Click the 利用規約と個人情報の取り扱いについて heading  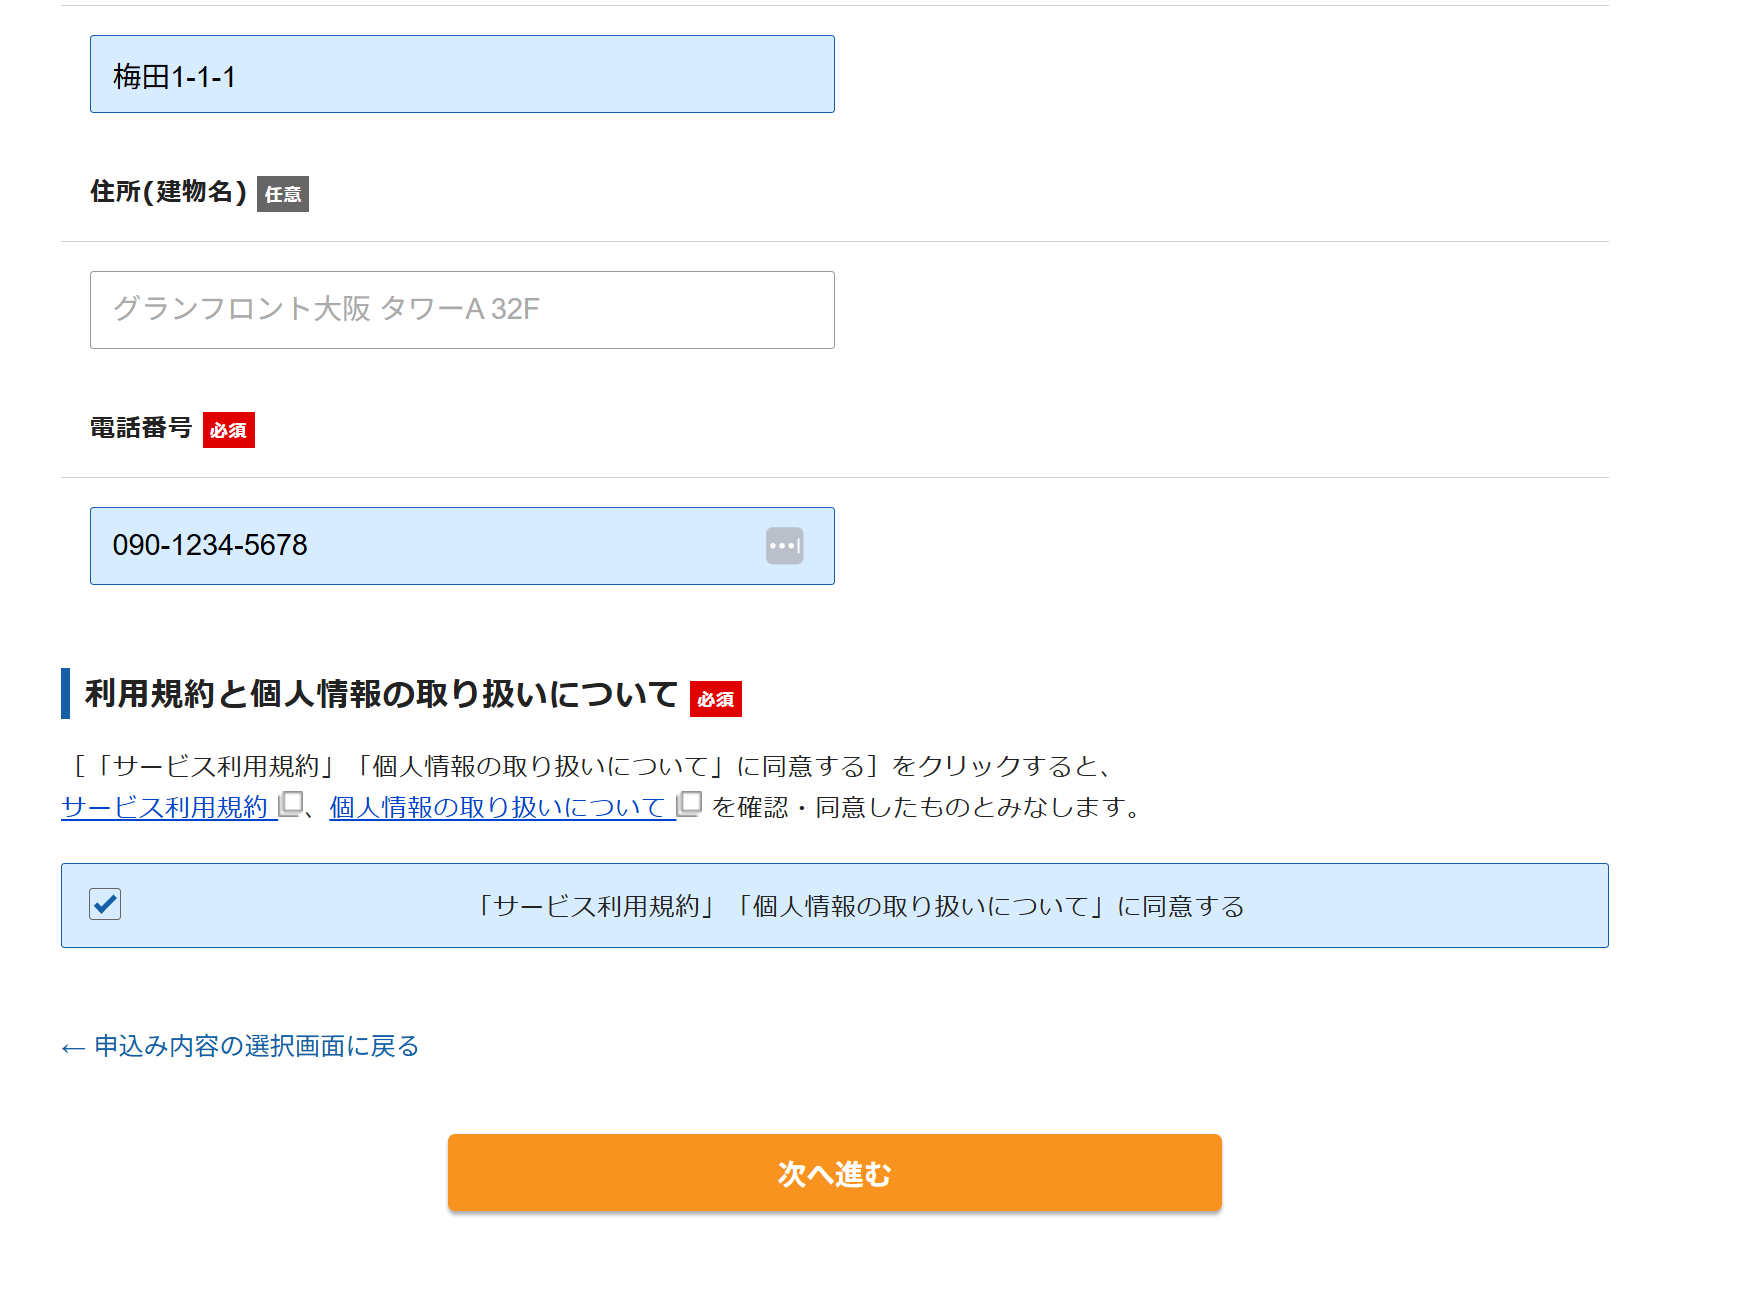(381, 694)
